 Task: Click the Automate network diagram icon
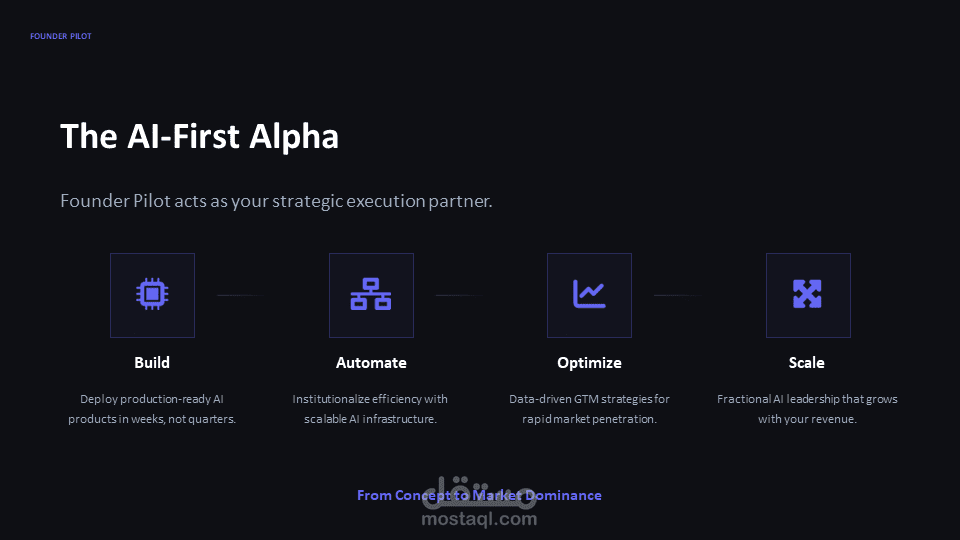(371, 294)
